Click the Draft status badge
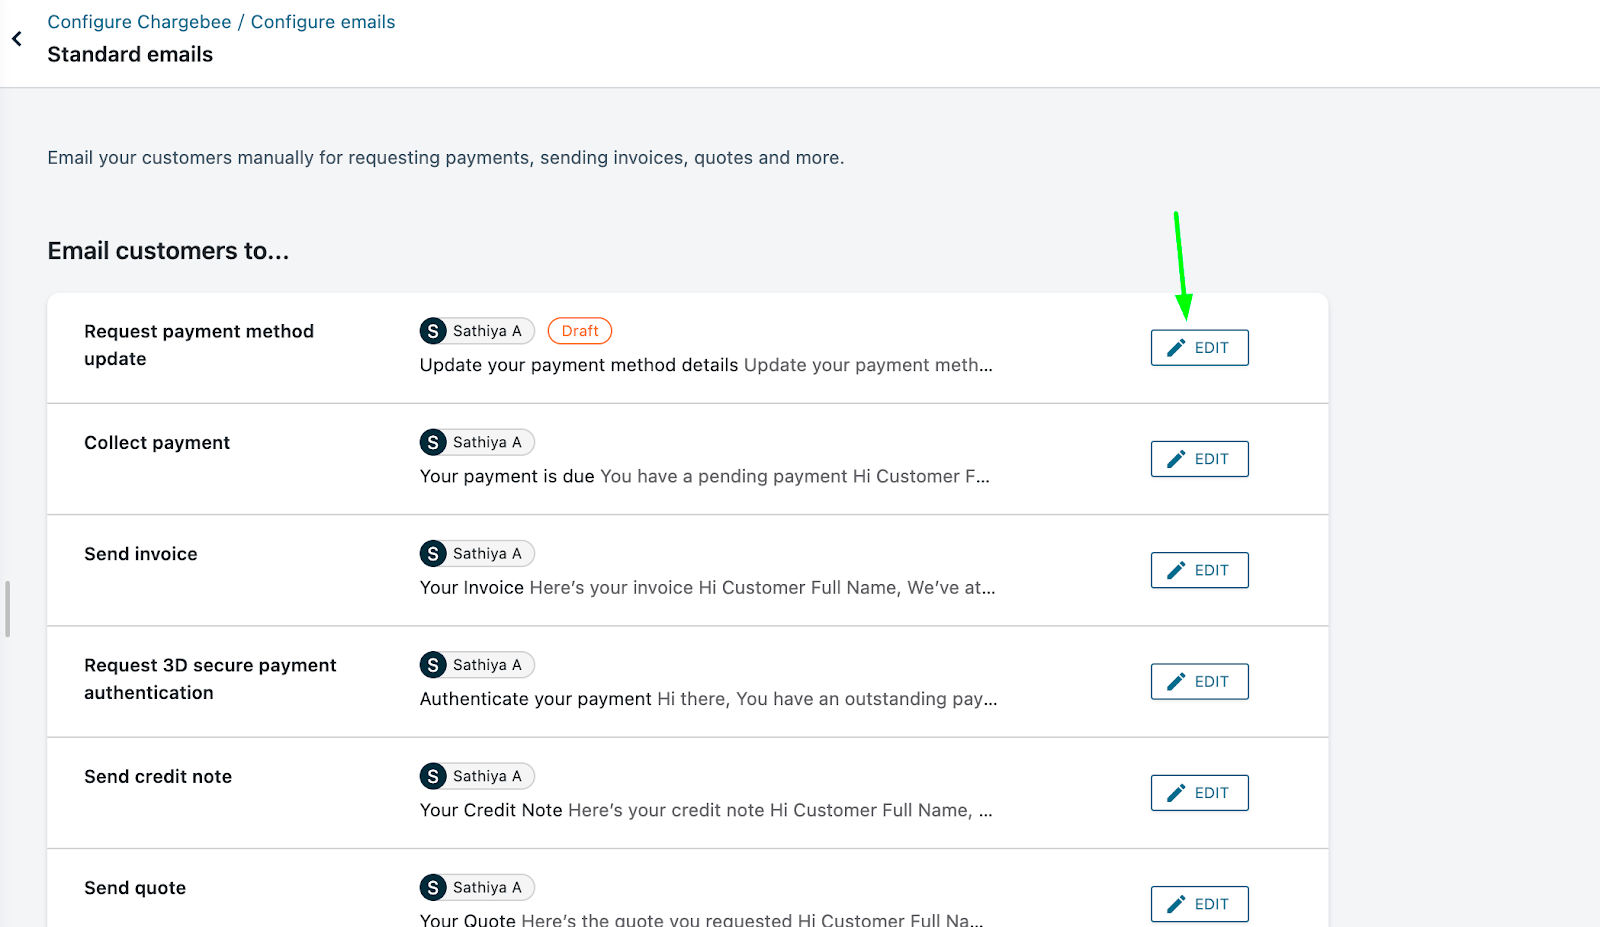 (x=580, y=331)
